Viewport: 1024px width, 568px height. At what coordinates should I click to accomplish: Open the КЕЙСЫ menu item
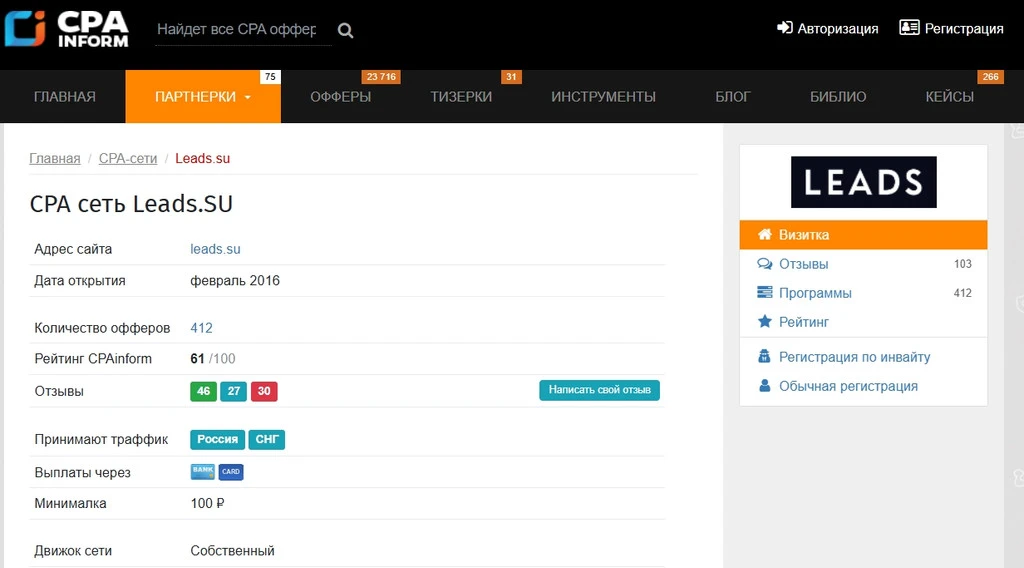pyautogui.click(x=950, y=97)
